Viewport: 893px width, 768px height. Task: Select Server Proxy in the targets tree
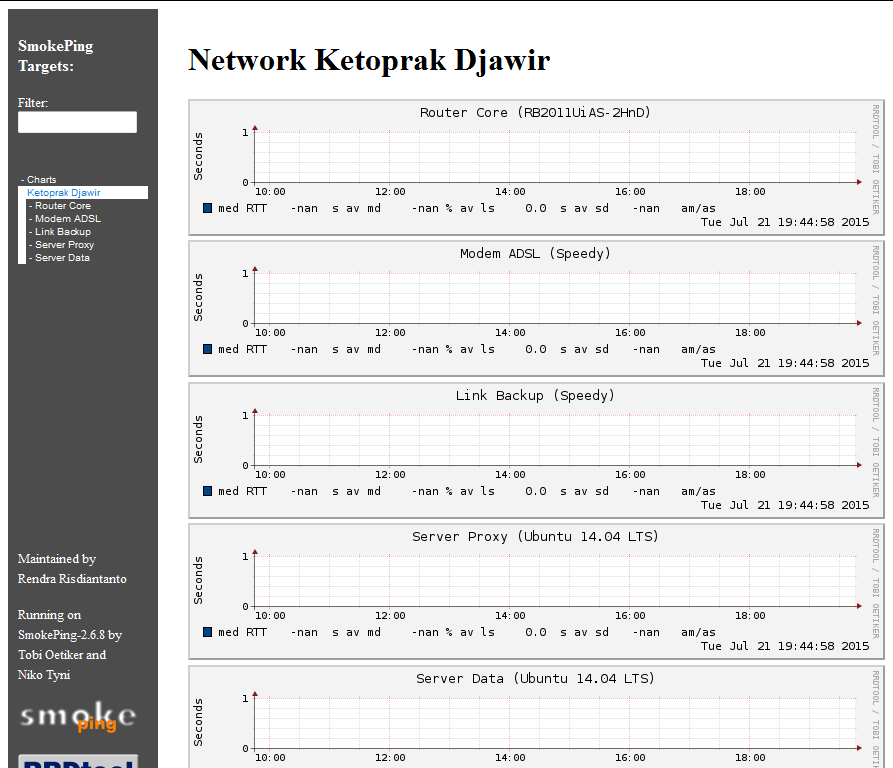63,244
